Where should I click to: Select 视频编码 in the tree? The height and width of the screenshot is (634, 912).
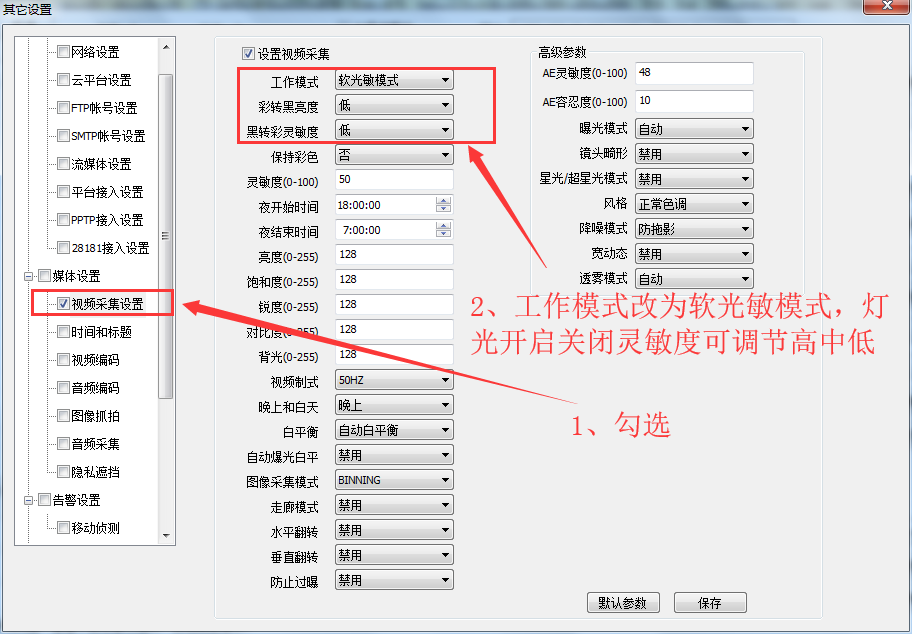95,360
